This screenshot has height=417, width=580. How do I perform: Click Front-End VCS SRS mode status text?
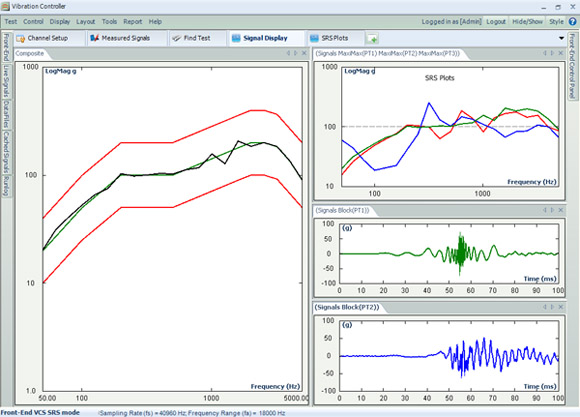(x=40, y=413)
